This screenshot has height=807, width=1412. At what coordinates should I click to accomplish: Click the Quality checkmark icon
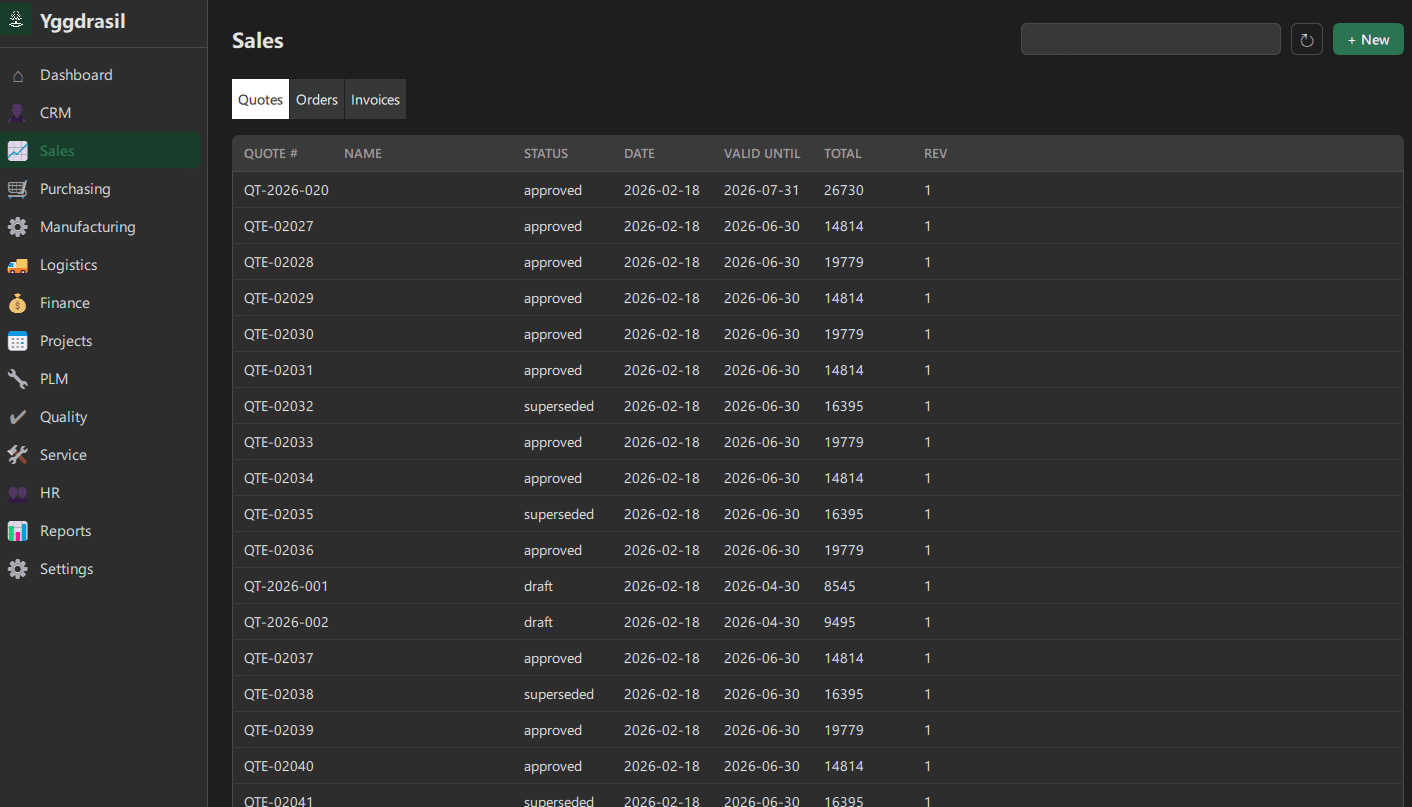coord(17,416)
